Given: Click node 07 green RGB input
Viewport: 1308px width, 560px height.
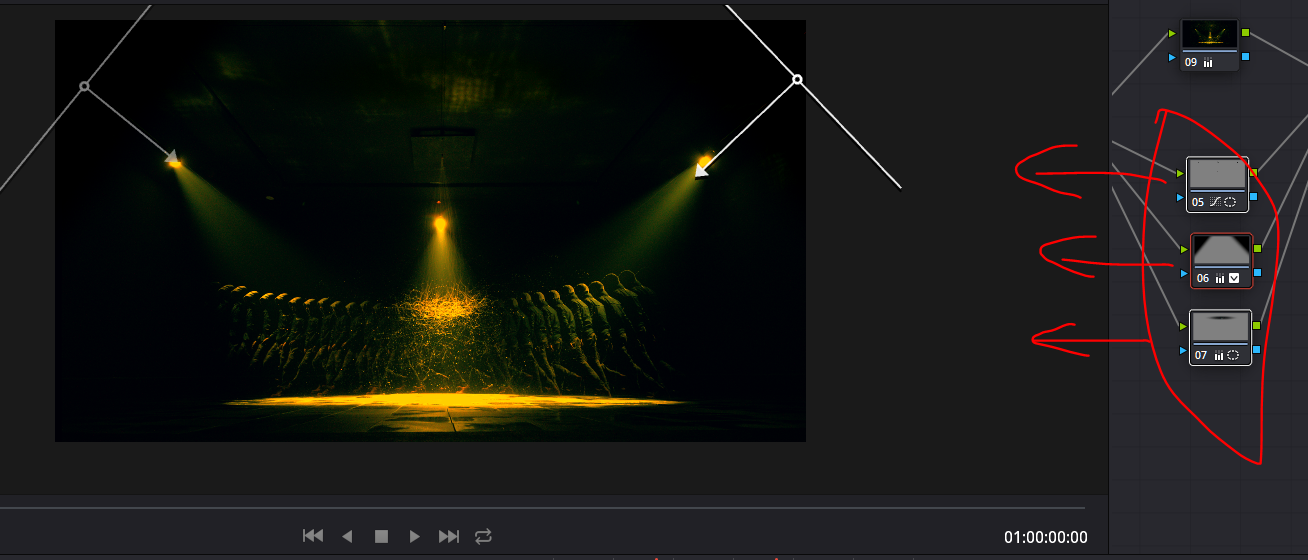Looking at the screenshot, I should pos(1183,326).
